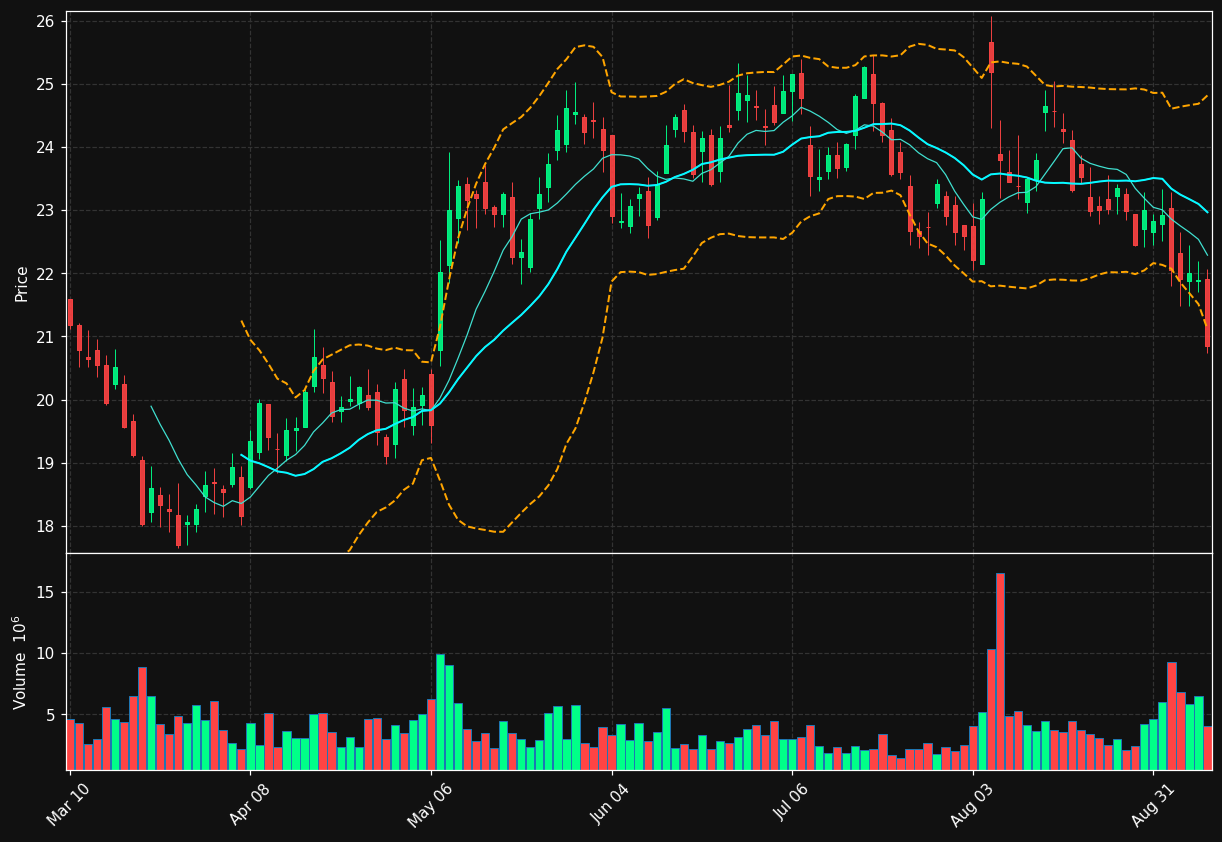Click price axis value 23
The image size is (1222, 842).
[47, 210]
